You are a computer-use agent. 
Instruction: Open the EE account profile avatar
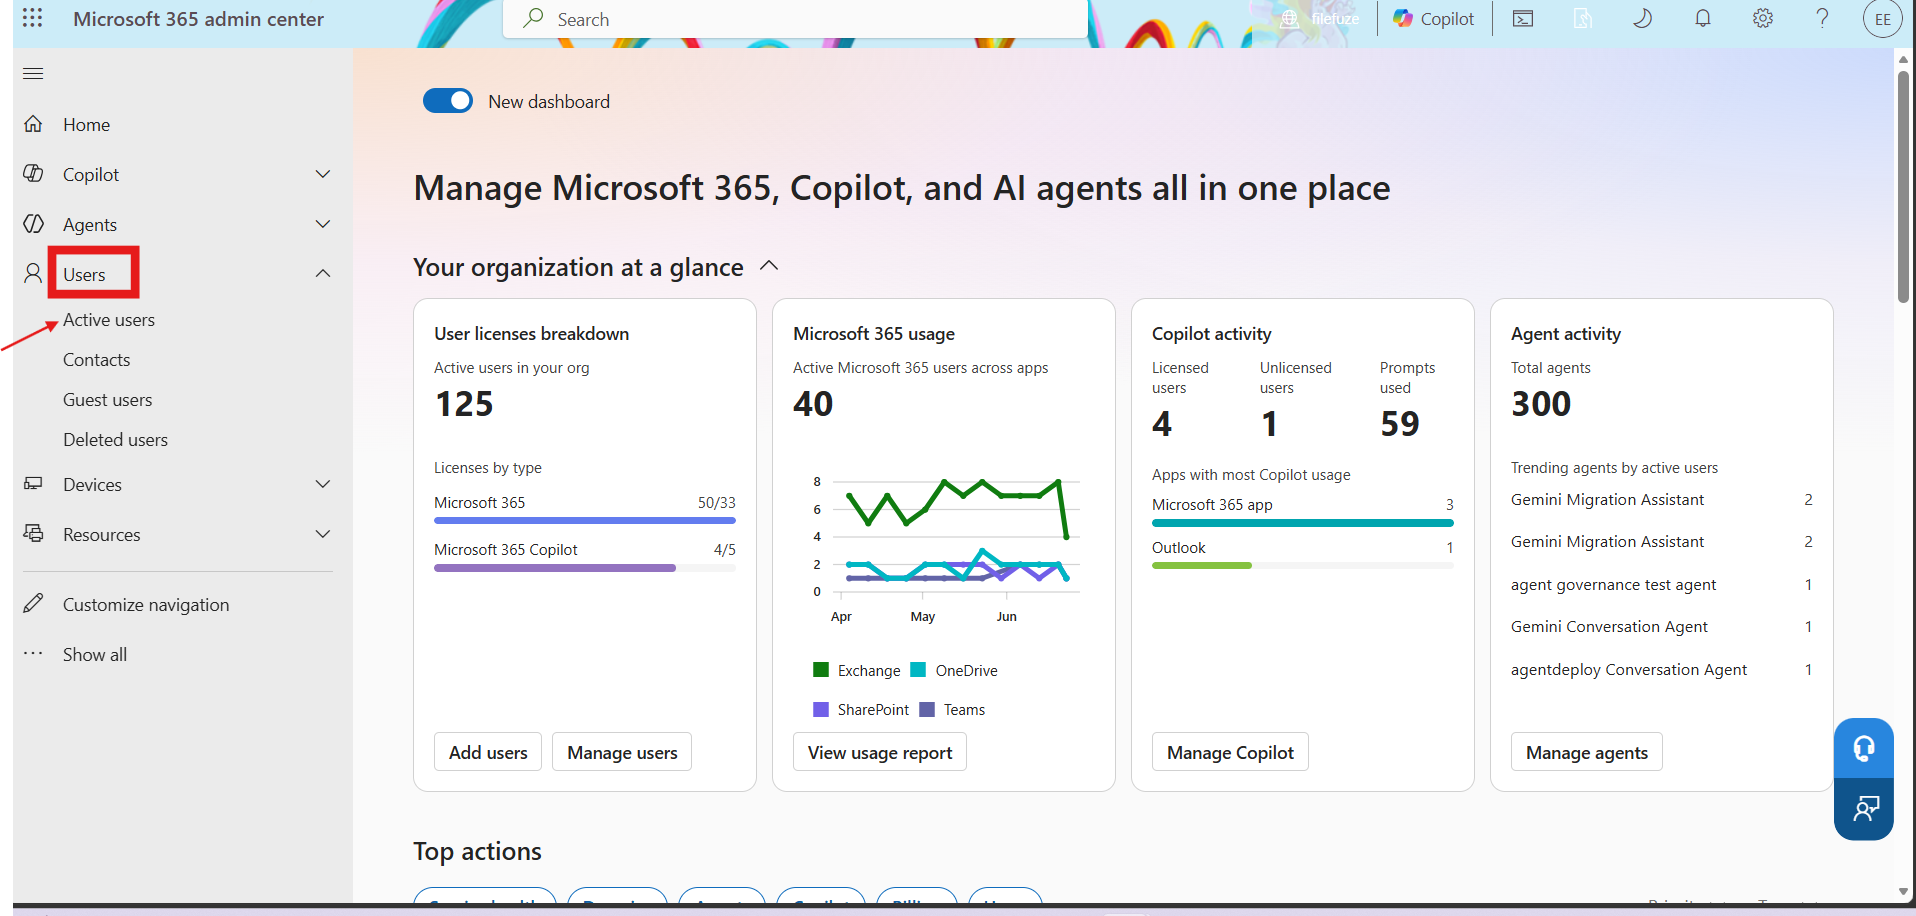tap(1882, 19)
